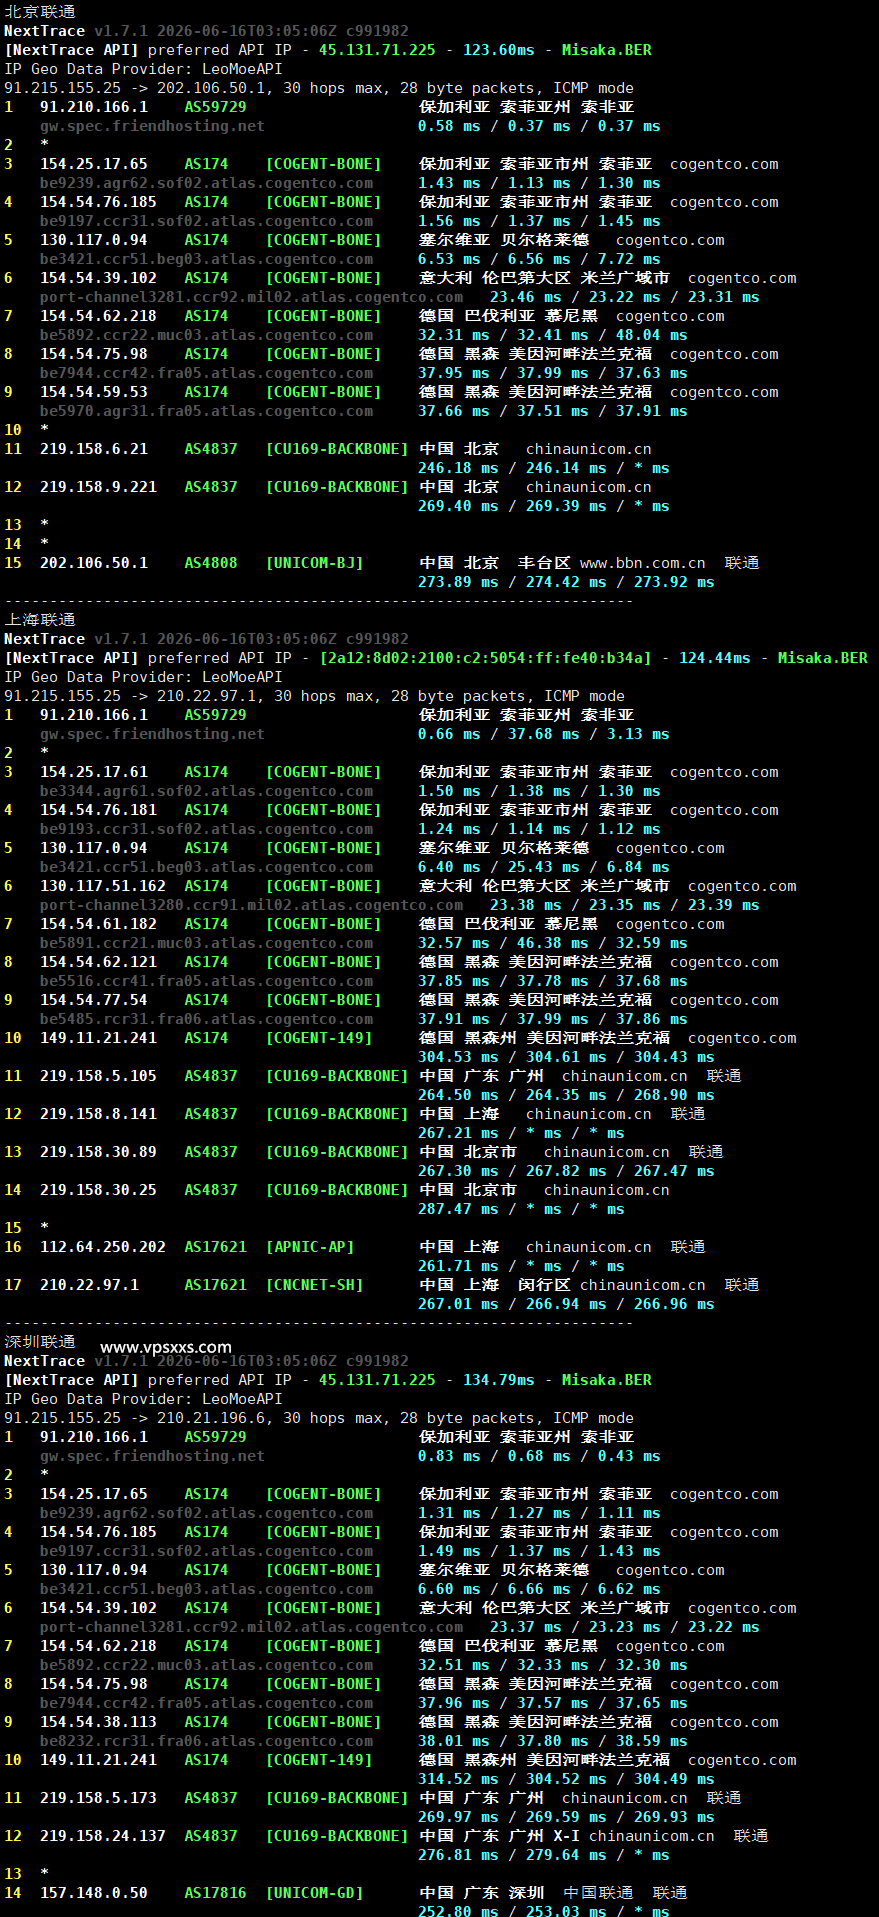The height and width of the screenshot is (1917, 879).
Task: Click hop IP "219.158.5.173"
Action: 98,1798
